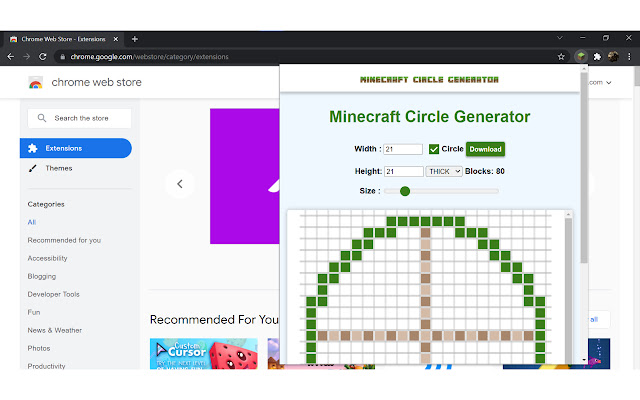This screenshot has width=640, height=400.
Task: Click the Chrome Web Store tab
Action: point(64,39)
